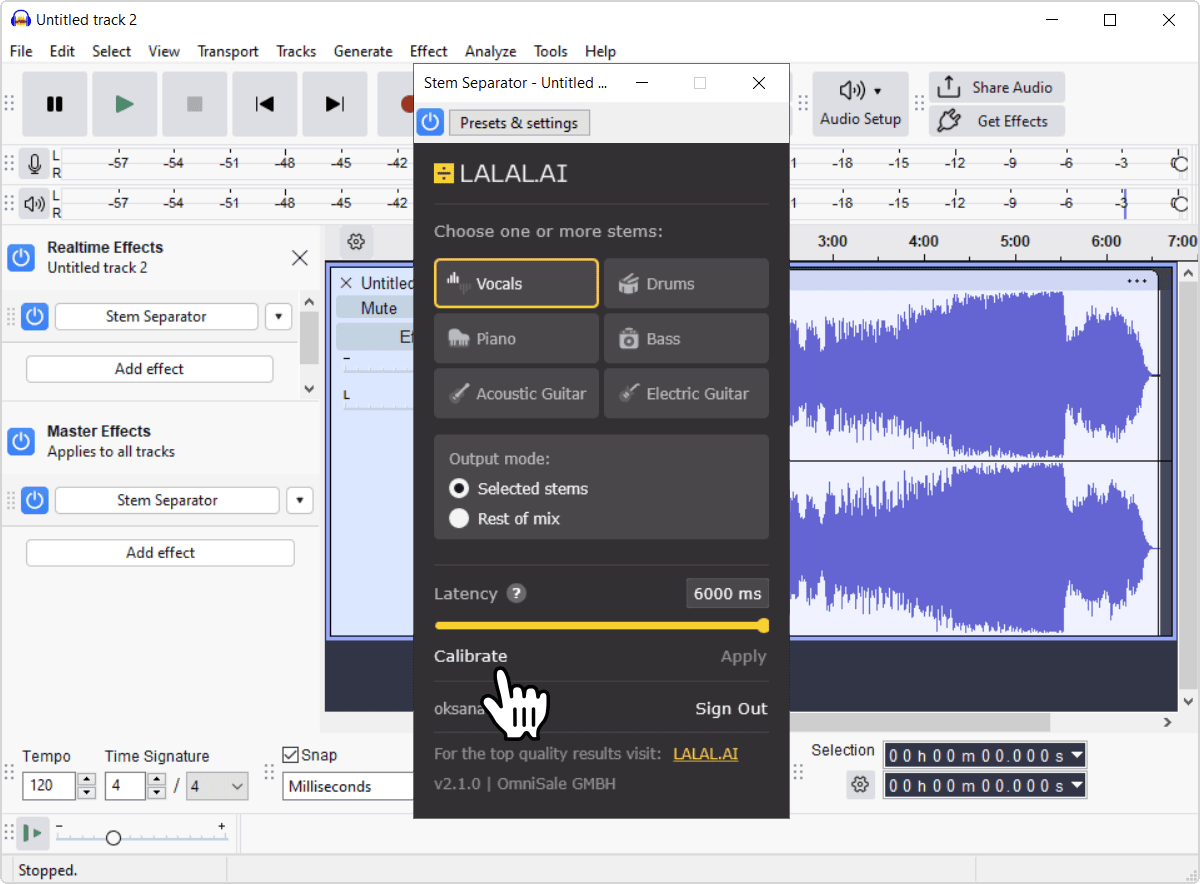Open selection toolbar gear settings
The height and width of the screenshot is (884, 1200).
pos(860,785)
